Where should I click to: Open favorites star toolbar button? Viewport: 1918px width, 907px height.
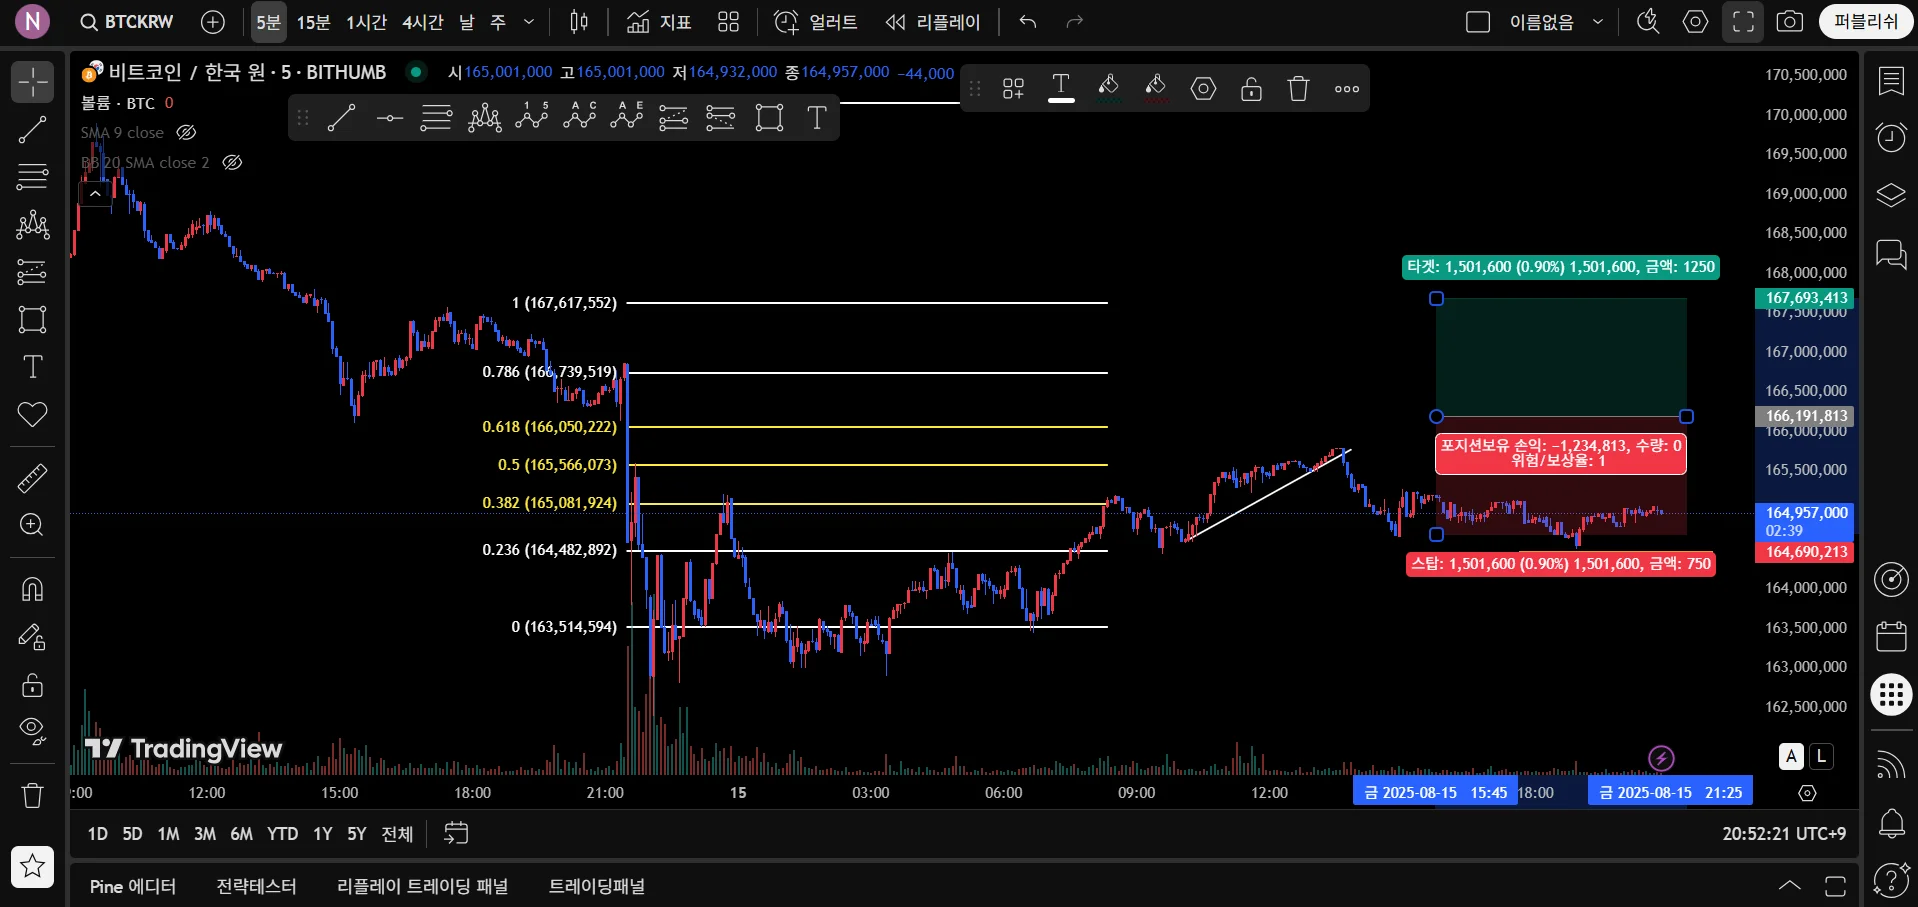(32, 866)
